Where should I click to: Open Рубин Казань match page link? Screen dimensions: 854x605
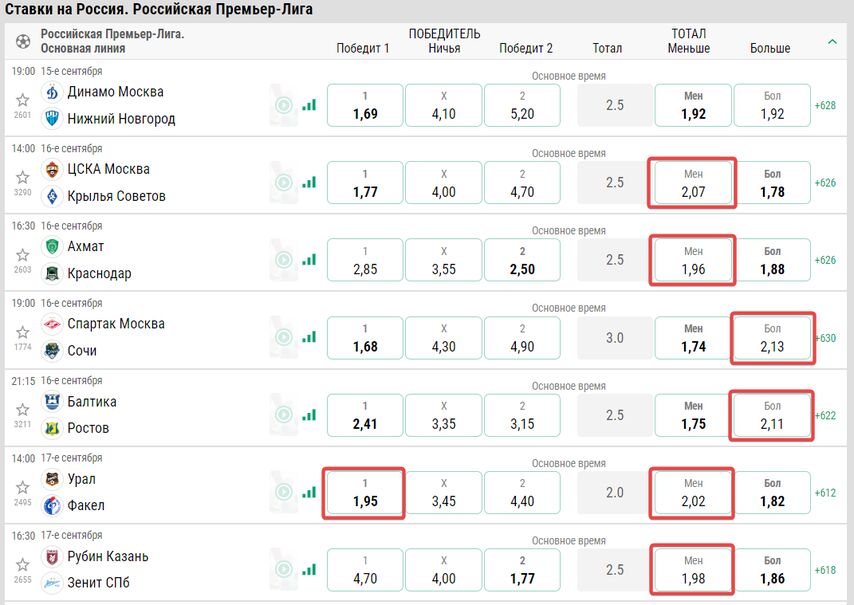[x=107, y=556]
